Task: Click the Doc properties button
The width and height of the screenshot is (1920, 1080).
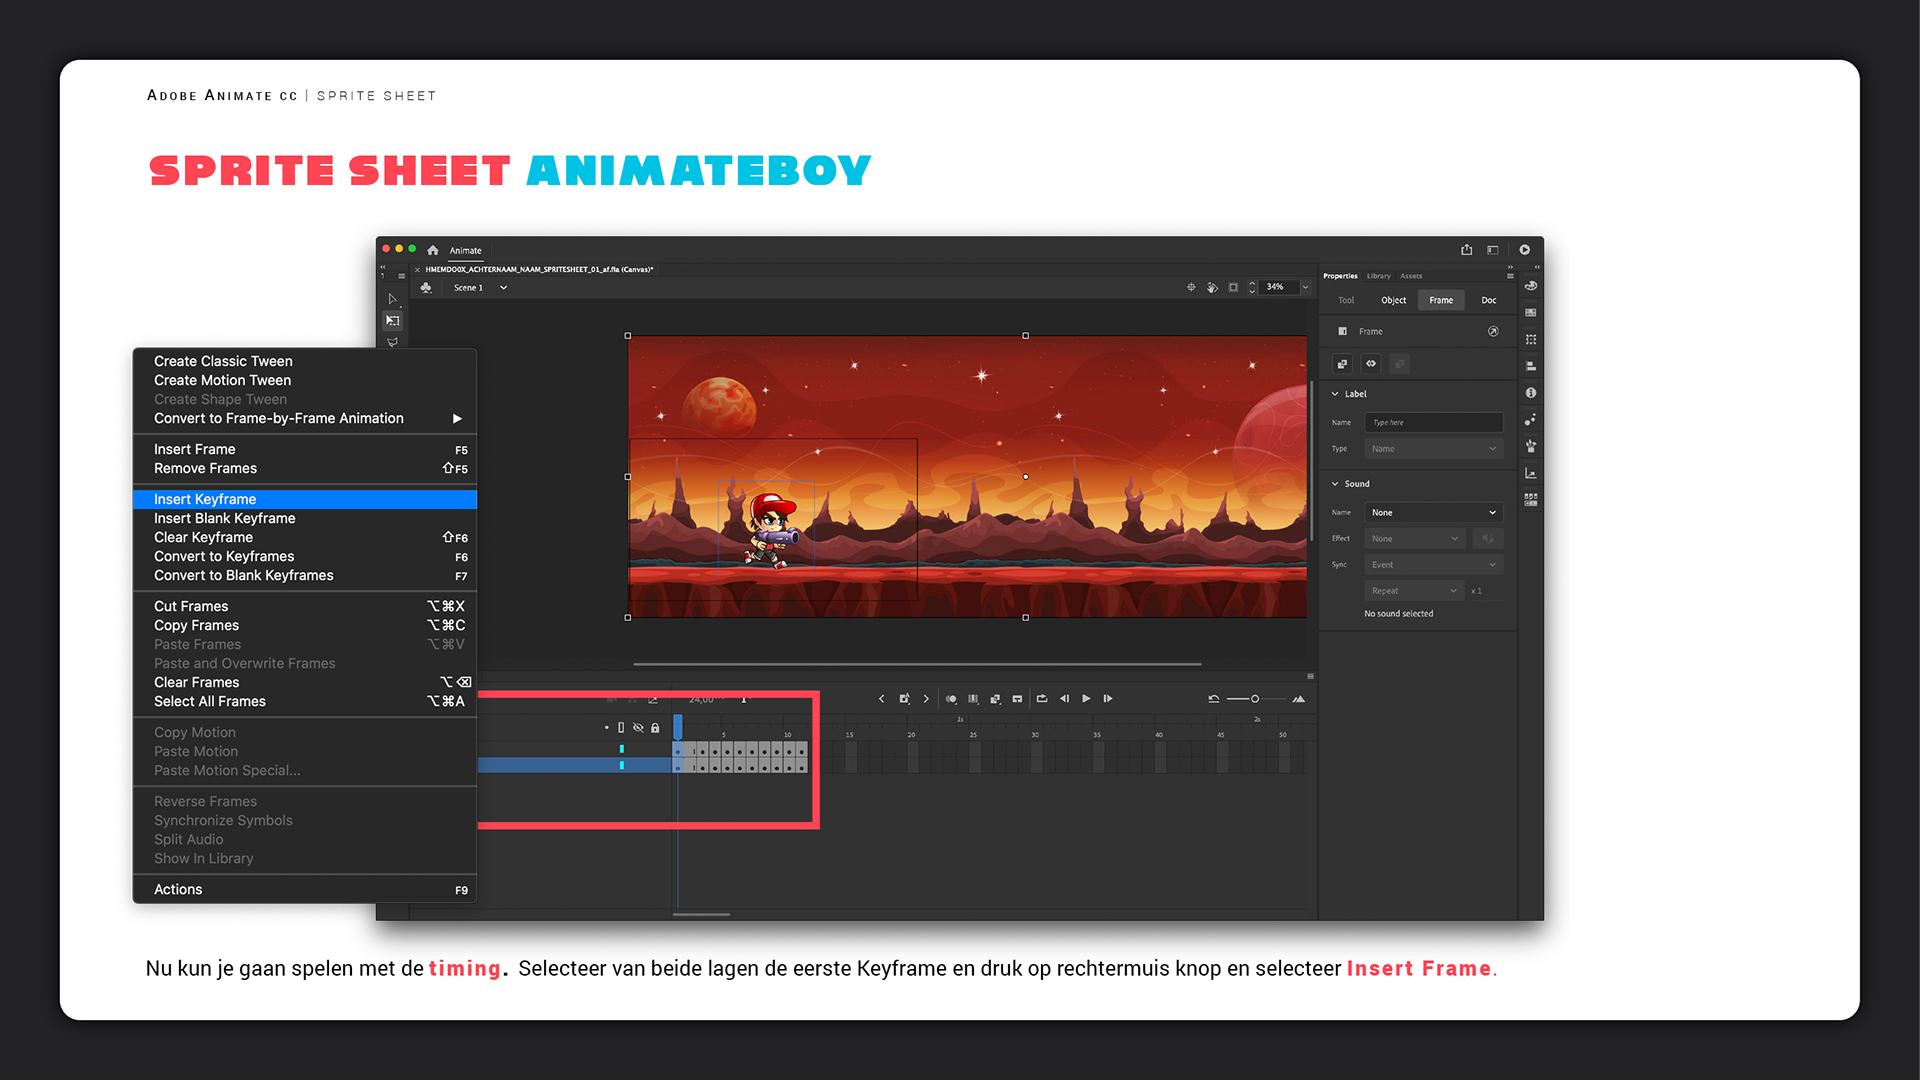Action: (1488, 300)
